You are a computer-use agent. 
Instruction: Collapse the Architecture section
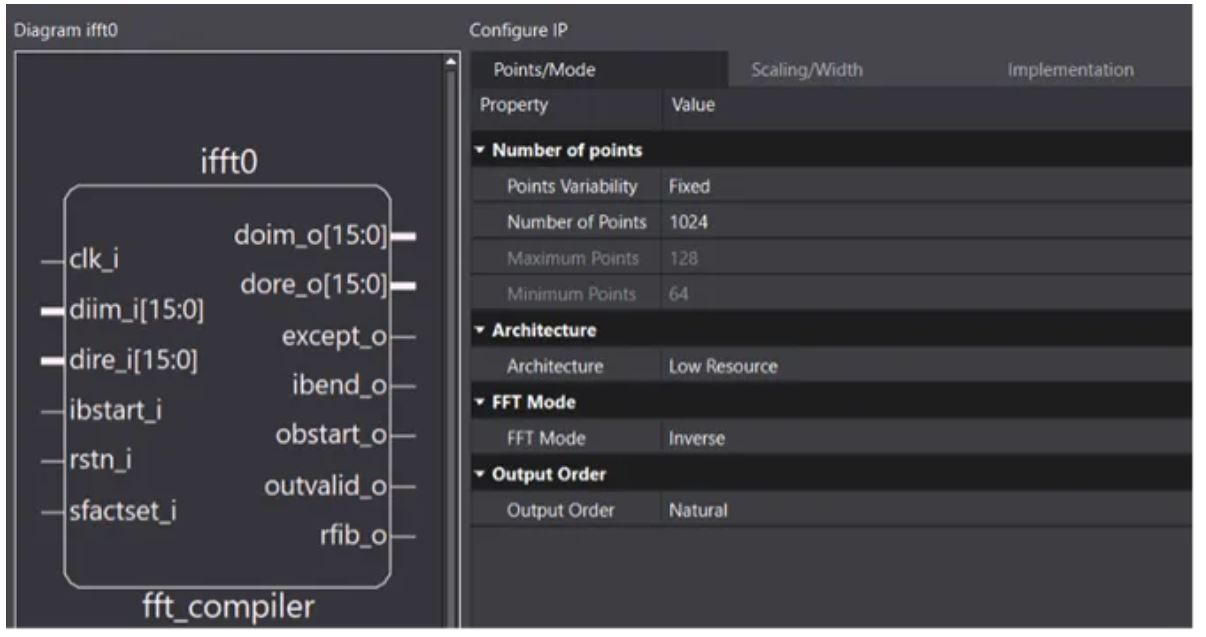click(x=481, y=330)
